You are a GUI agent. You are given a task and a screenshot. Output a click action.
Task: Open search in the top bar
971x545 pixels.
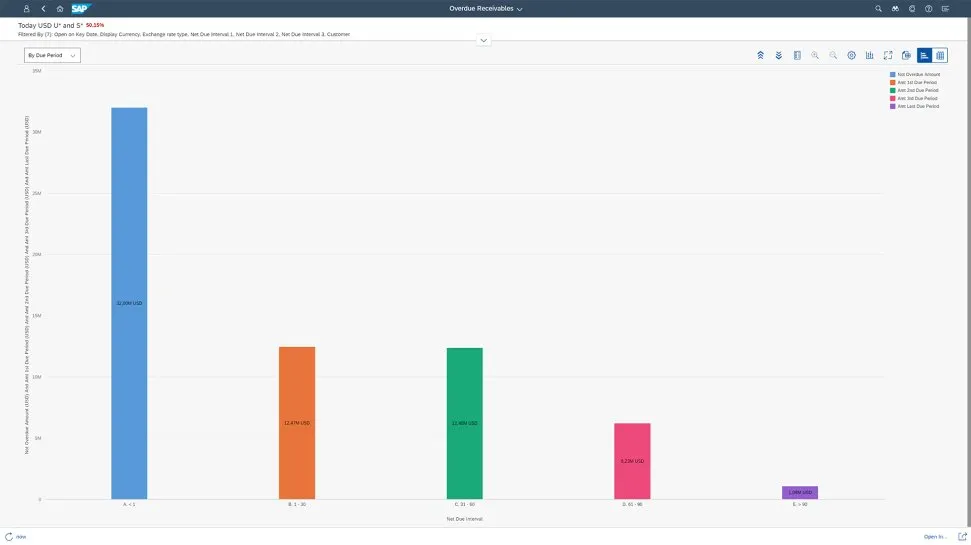[x=878, y=9]
